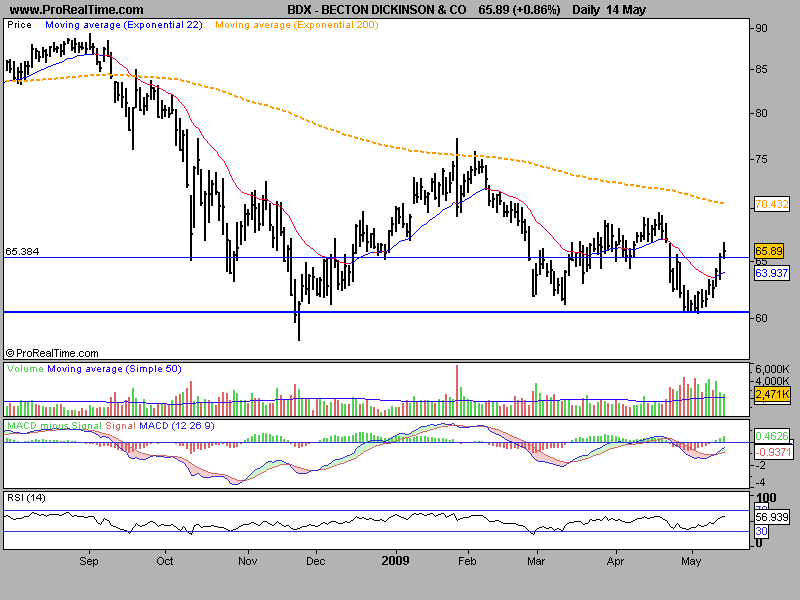Click the 56.939 RSI value tag
The width and height of the screenshot is (800, 600).
(772, 517)
